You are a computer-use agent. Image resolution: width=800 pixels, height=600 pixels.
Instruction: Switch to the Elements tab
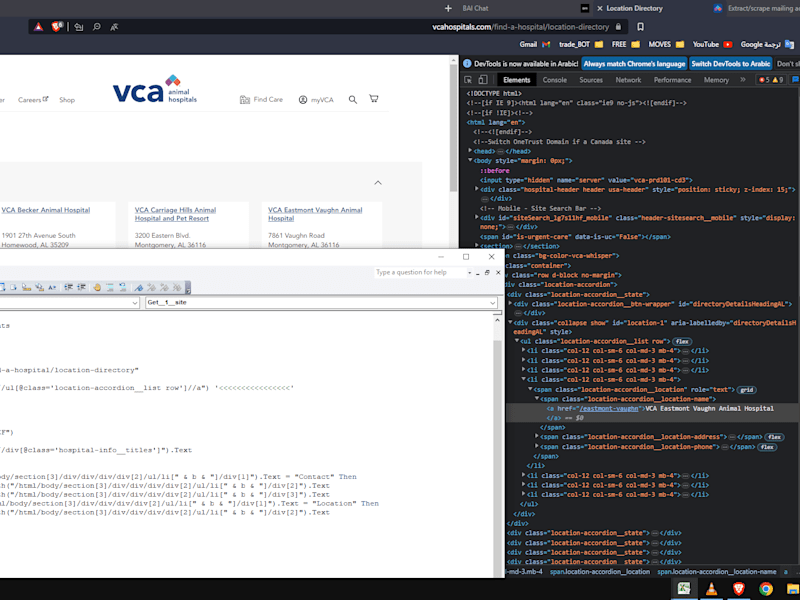[x=516, y=80]
